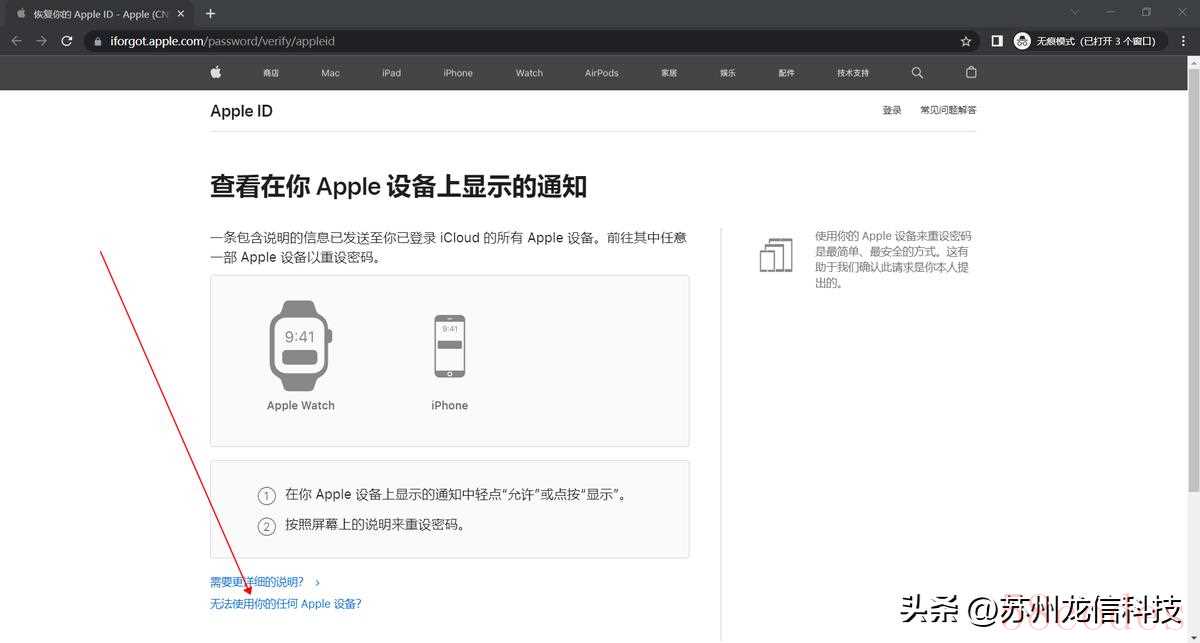Click the 需要更详细的说明 link
This screenshot has width=1200, height=643.
[257, 582]
